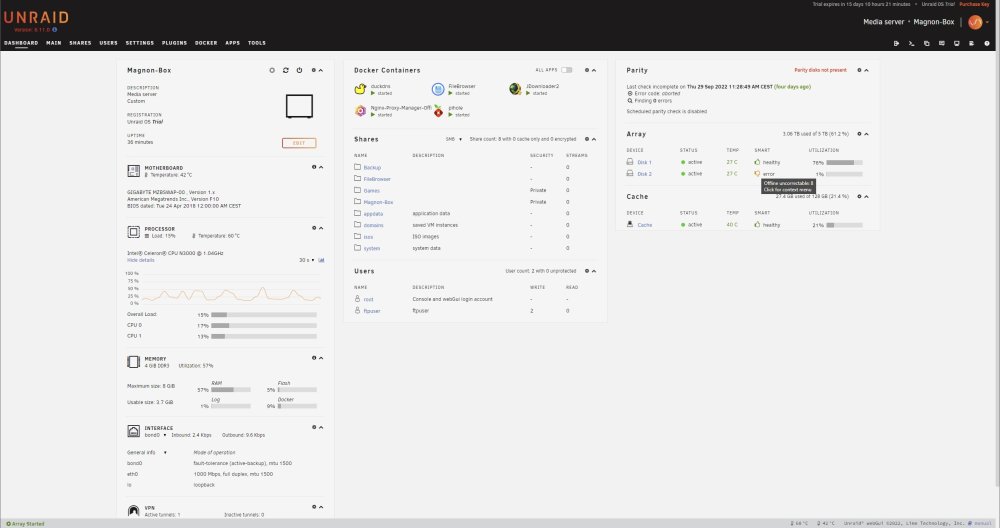Click the Disk 2 SMART error thumbs-down icon
Screen dimensions: 1000x528
[x=757, y=173]
